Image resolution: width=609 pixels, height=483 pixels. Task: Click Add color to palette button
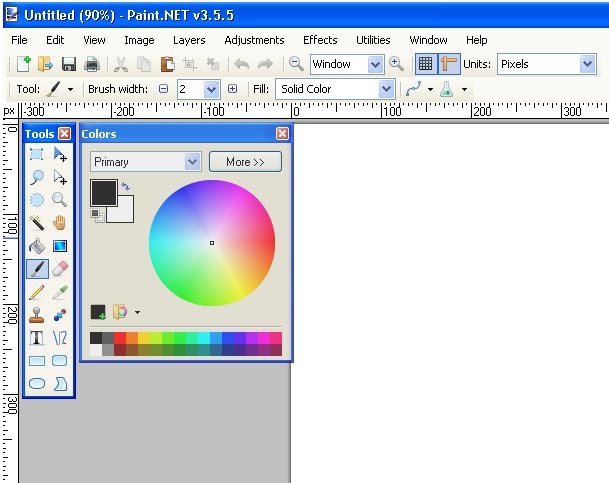point(98,312)
